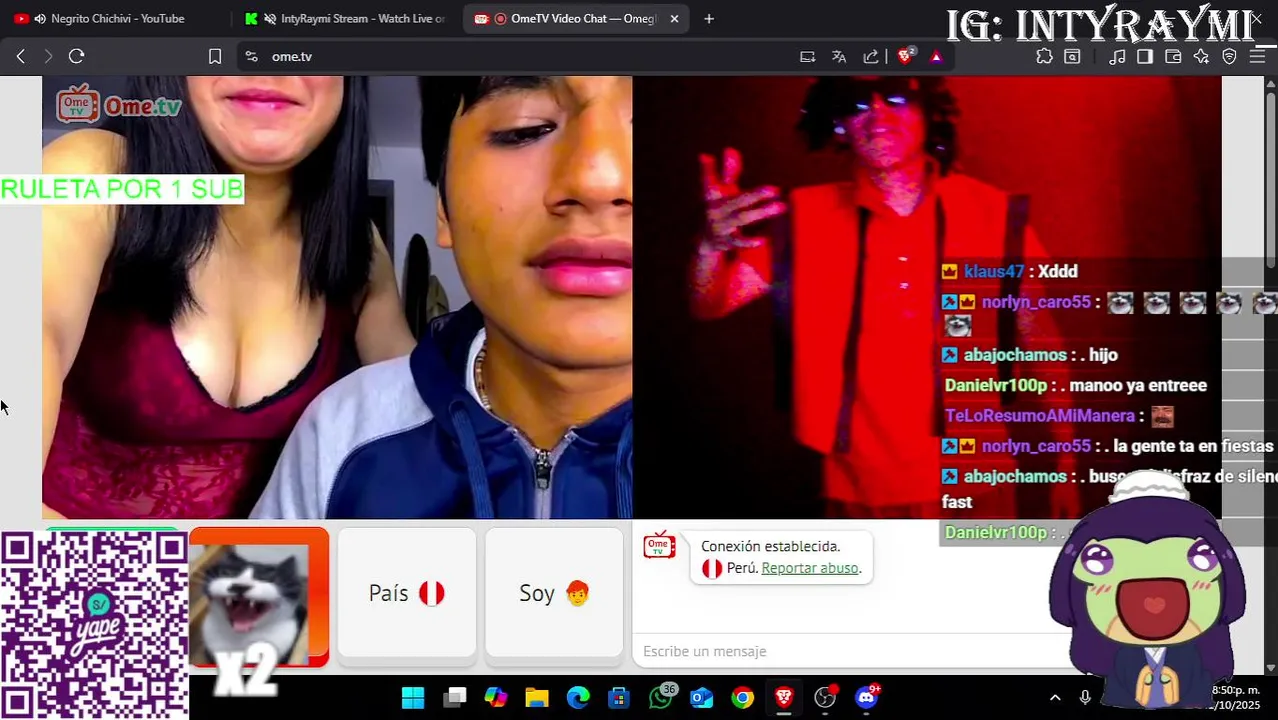Open a new browser tab
The height and width of the screenshot is (720, 1278).
click(709, 18)
